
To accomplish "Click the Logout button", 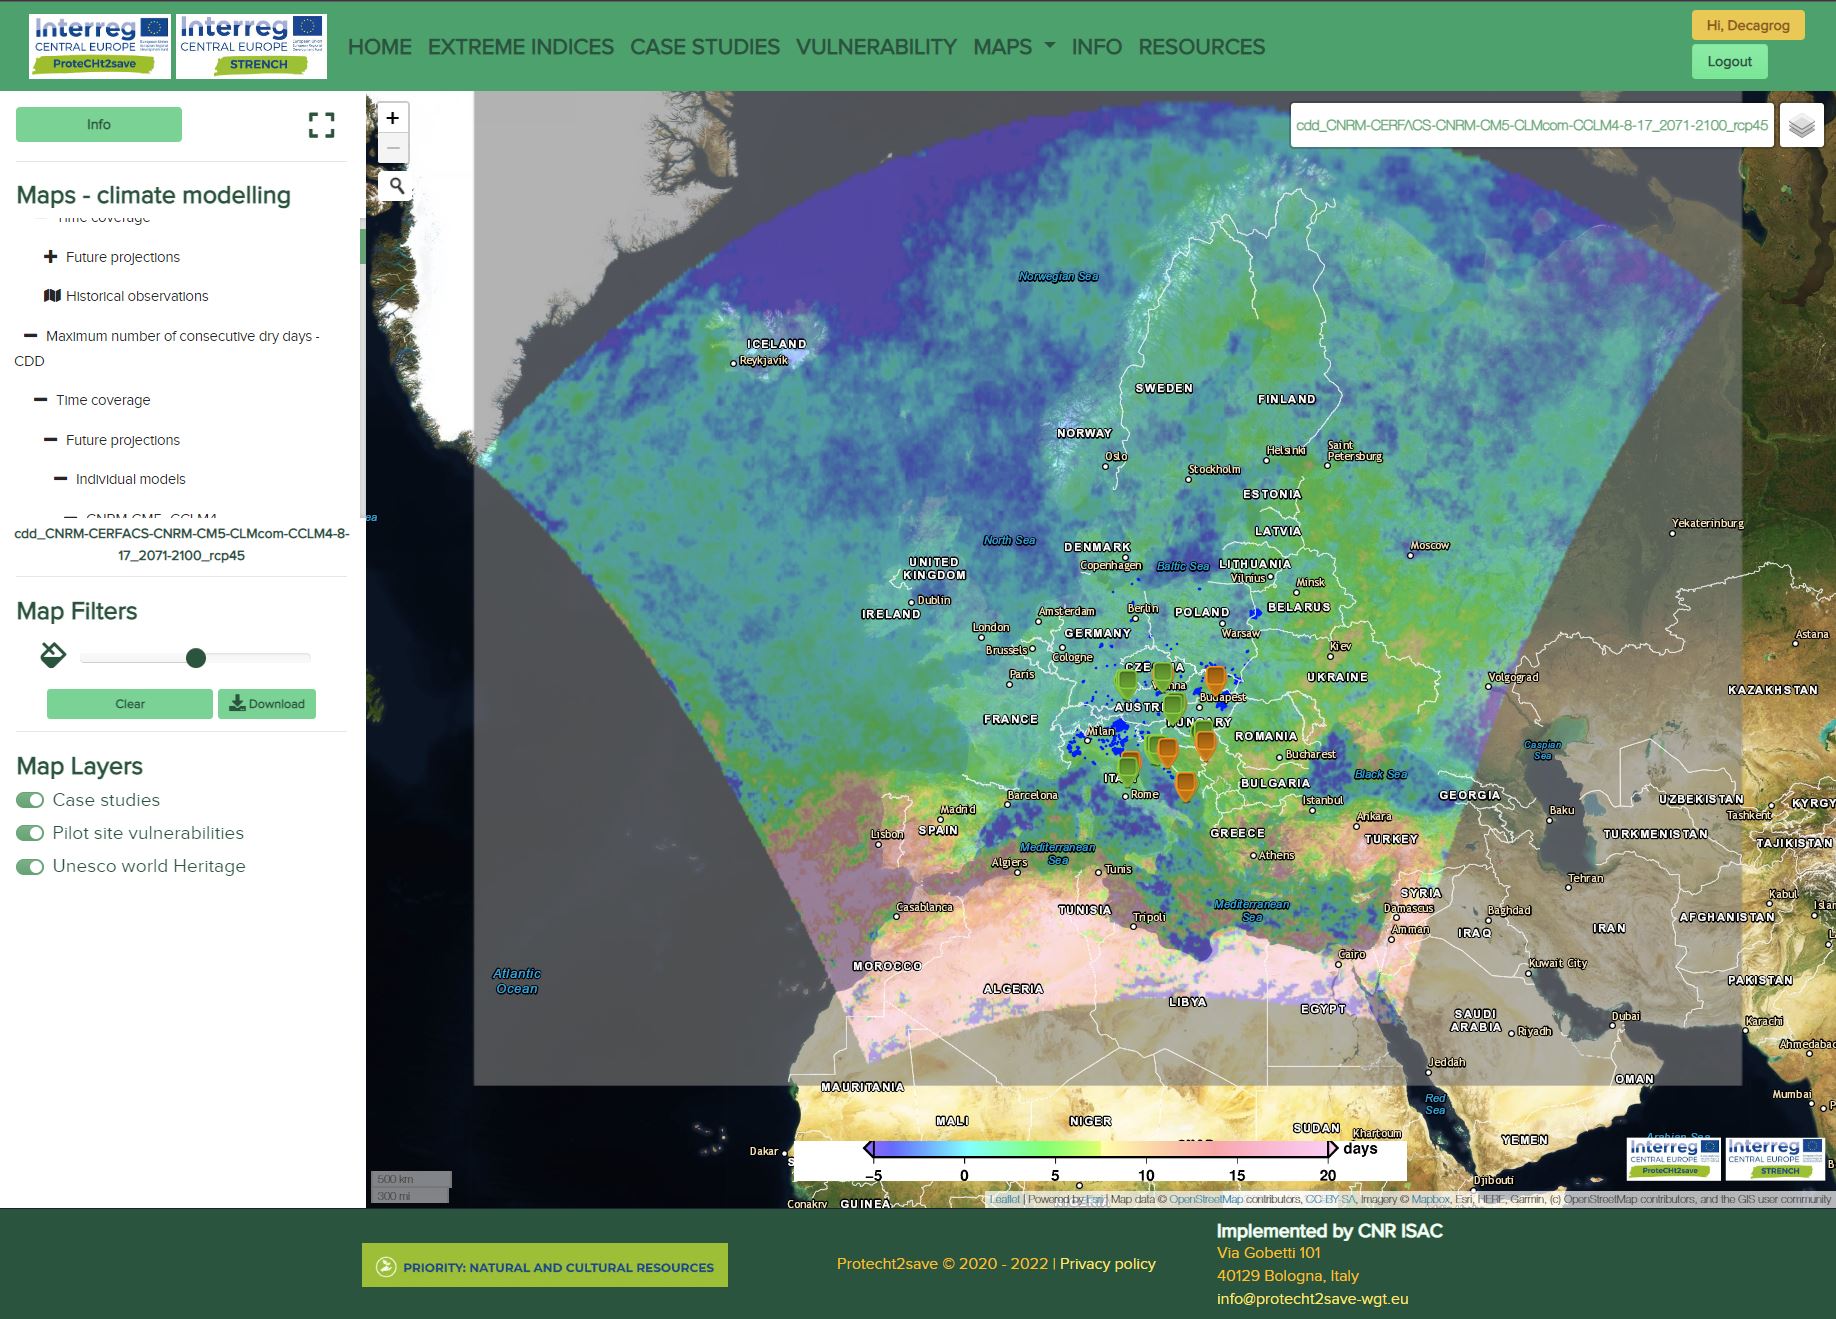I will click(x=1729, y=61).
